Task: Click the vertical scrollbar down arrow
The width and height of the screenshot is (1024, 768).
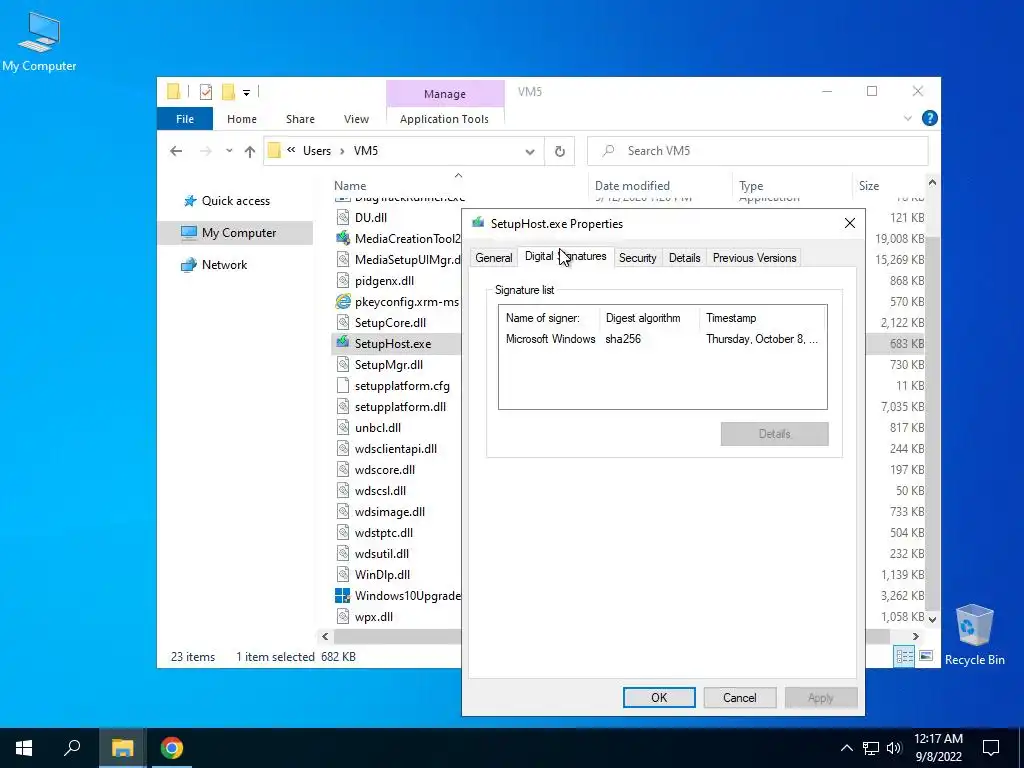Action: point(932,619)
